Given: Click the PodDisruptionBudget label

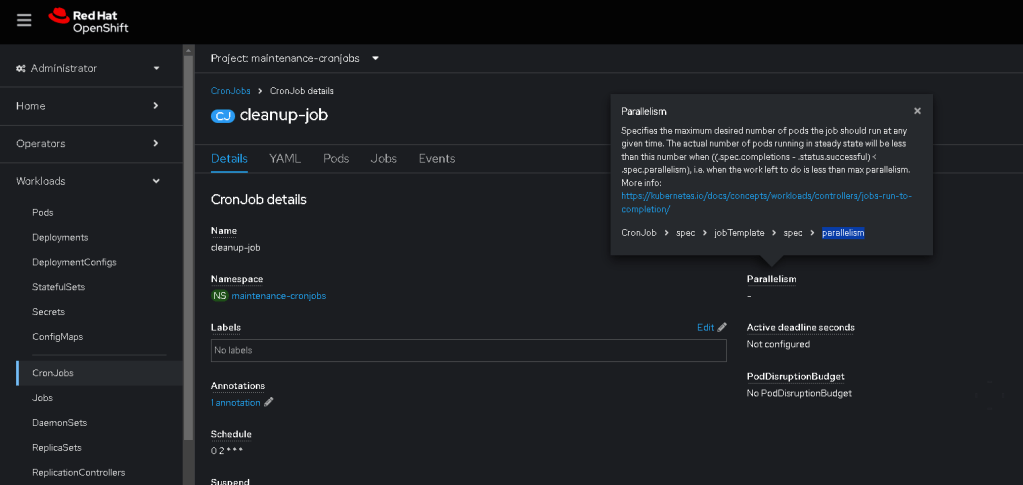Looking at the screenshot, I should pos(795,377).
